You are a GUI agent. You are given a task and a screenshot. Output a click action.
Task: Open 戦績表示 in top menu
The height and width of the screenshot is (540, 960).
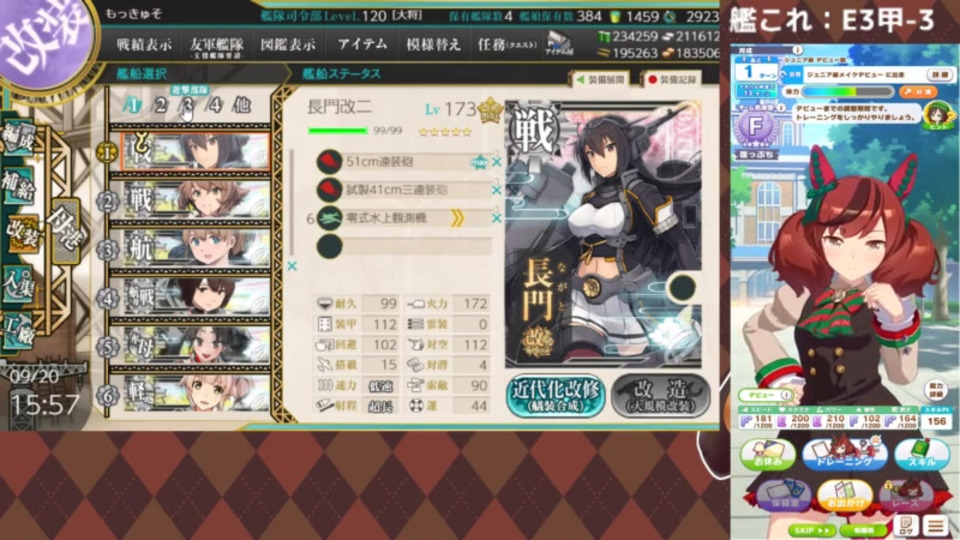(144, 45)
